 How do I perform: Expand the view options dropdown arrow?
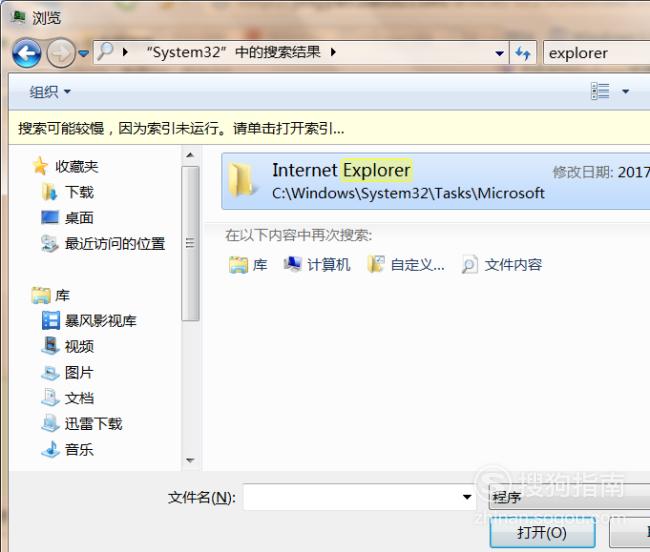click(x=625, y=91)
